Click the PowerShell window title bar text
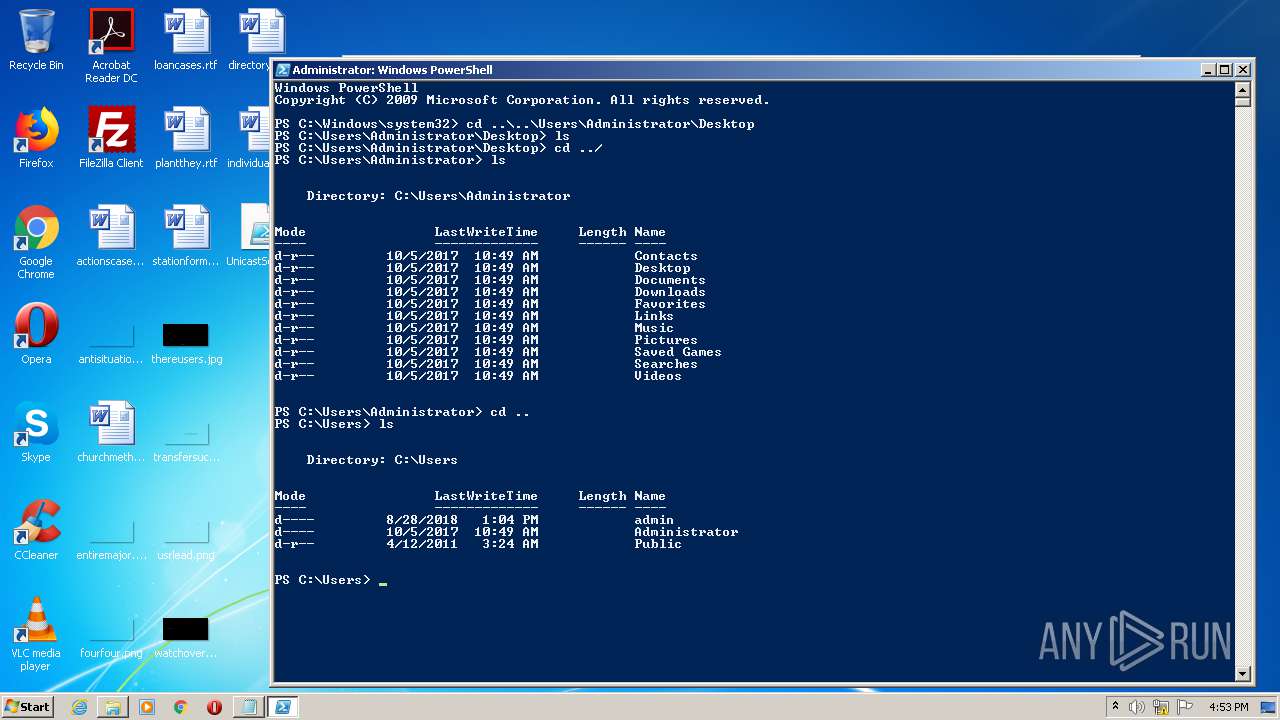1280x720 pixels. (392, 70)
